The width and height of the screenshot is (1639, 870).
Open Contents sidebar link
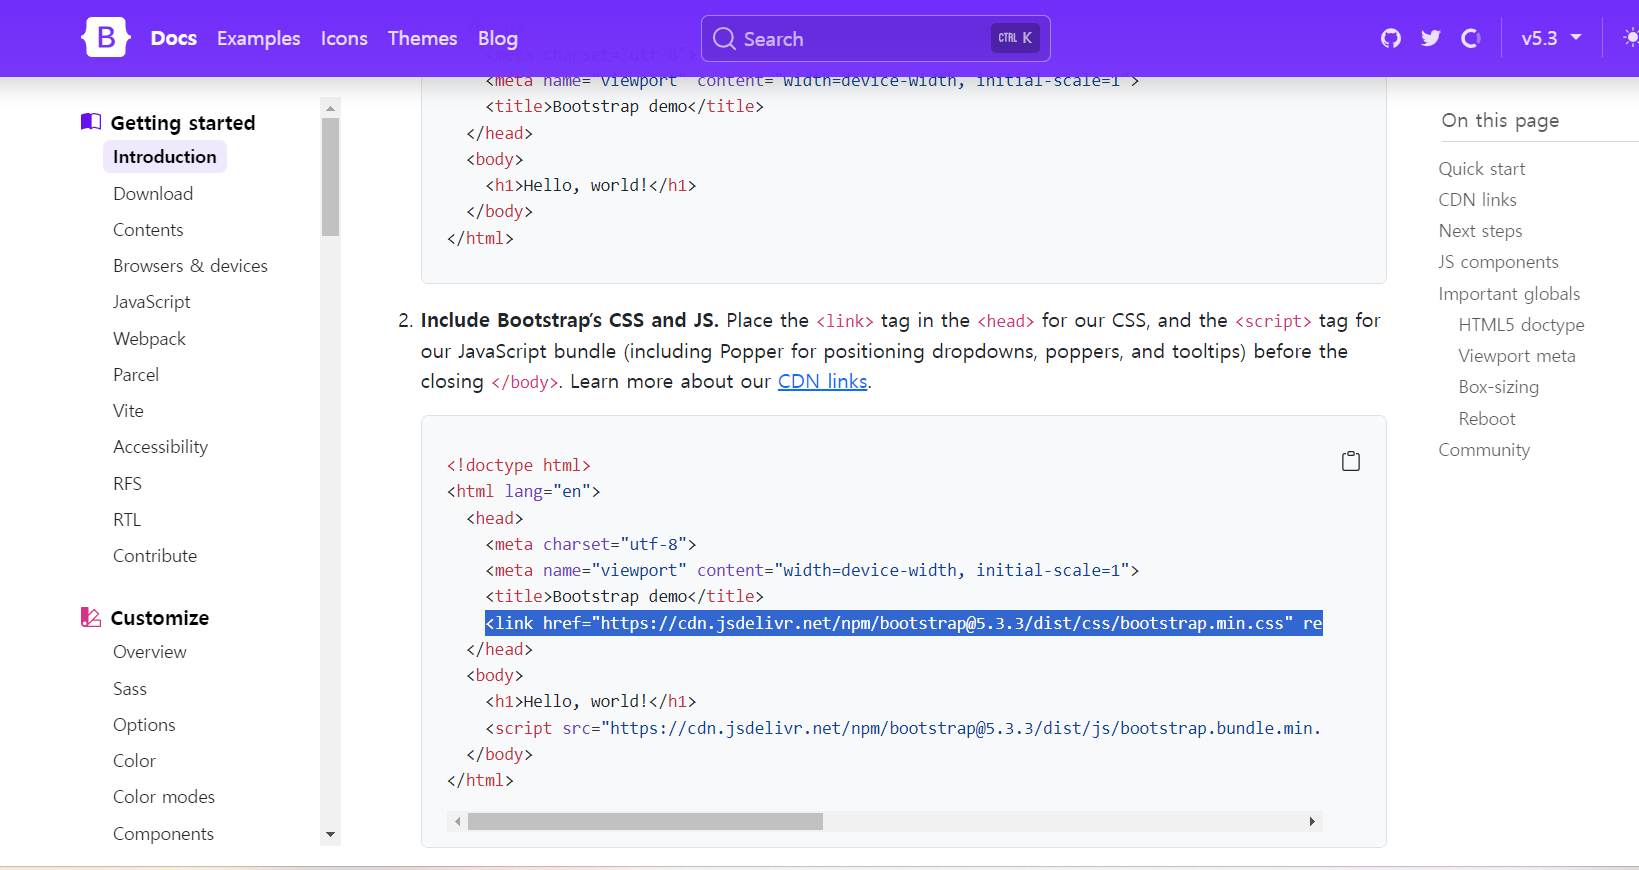pos(148,230)
